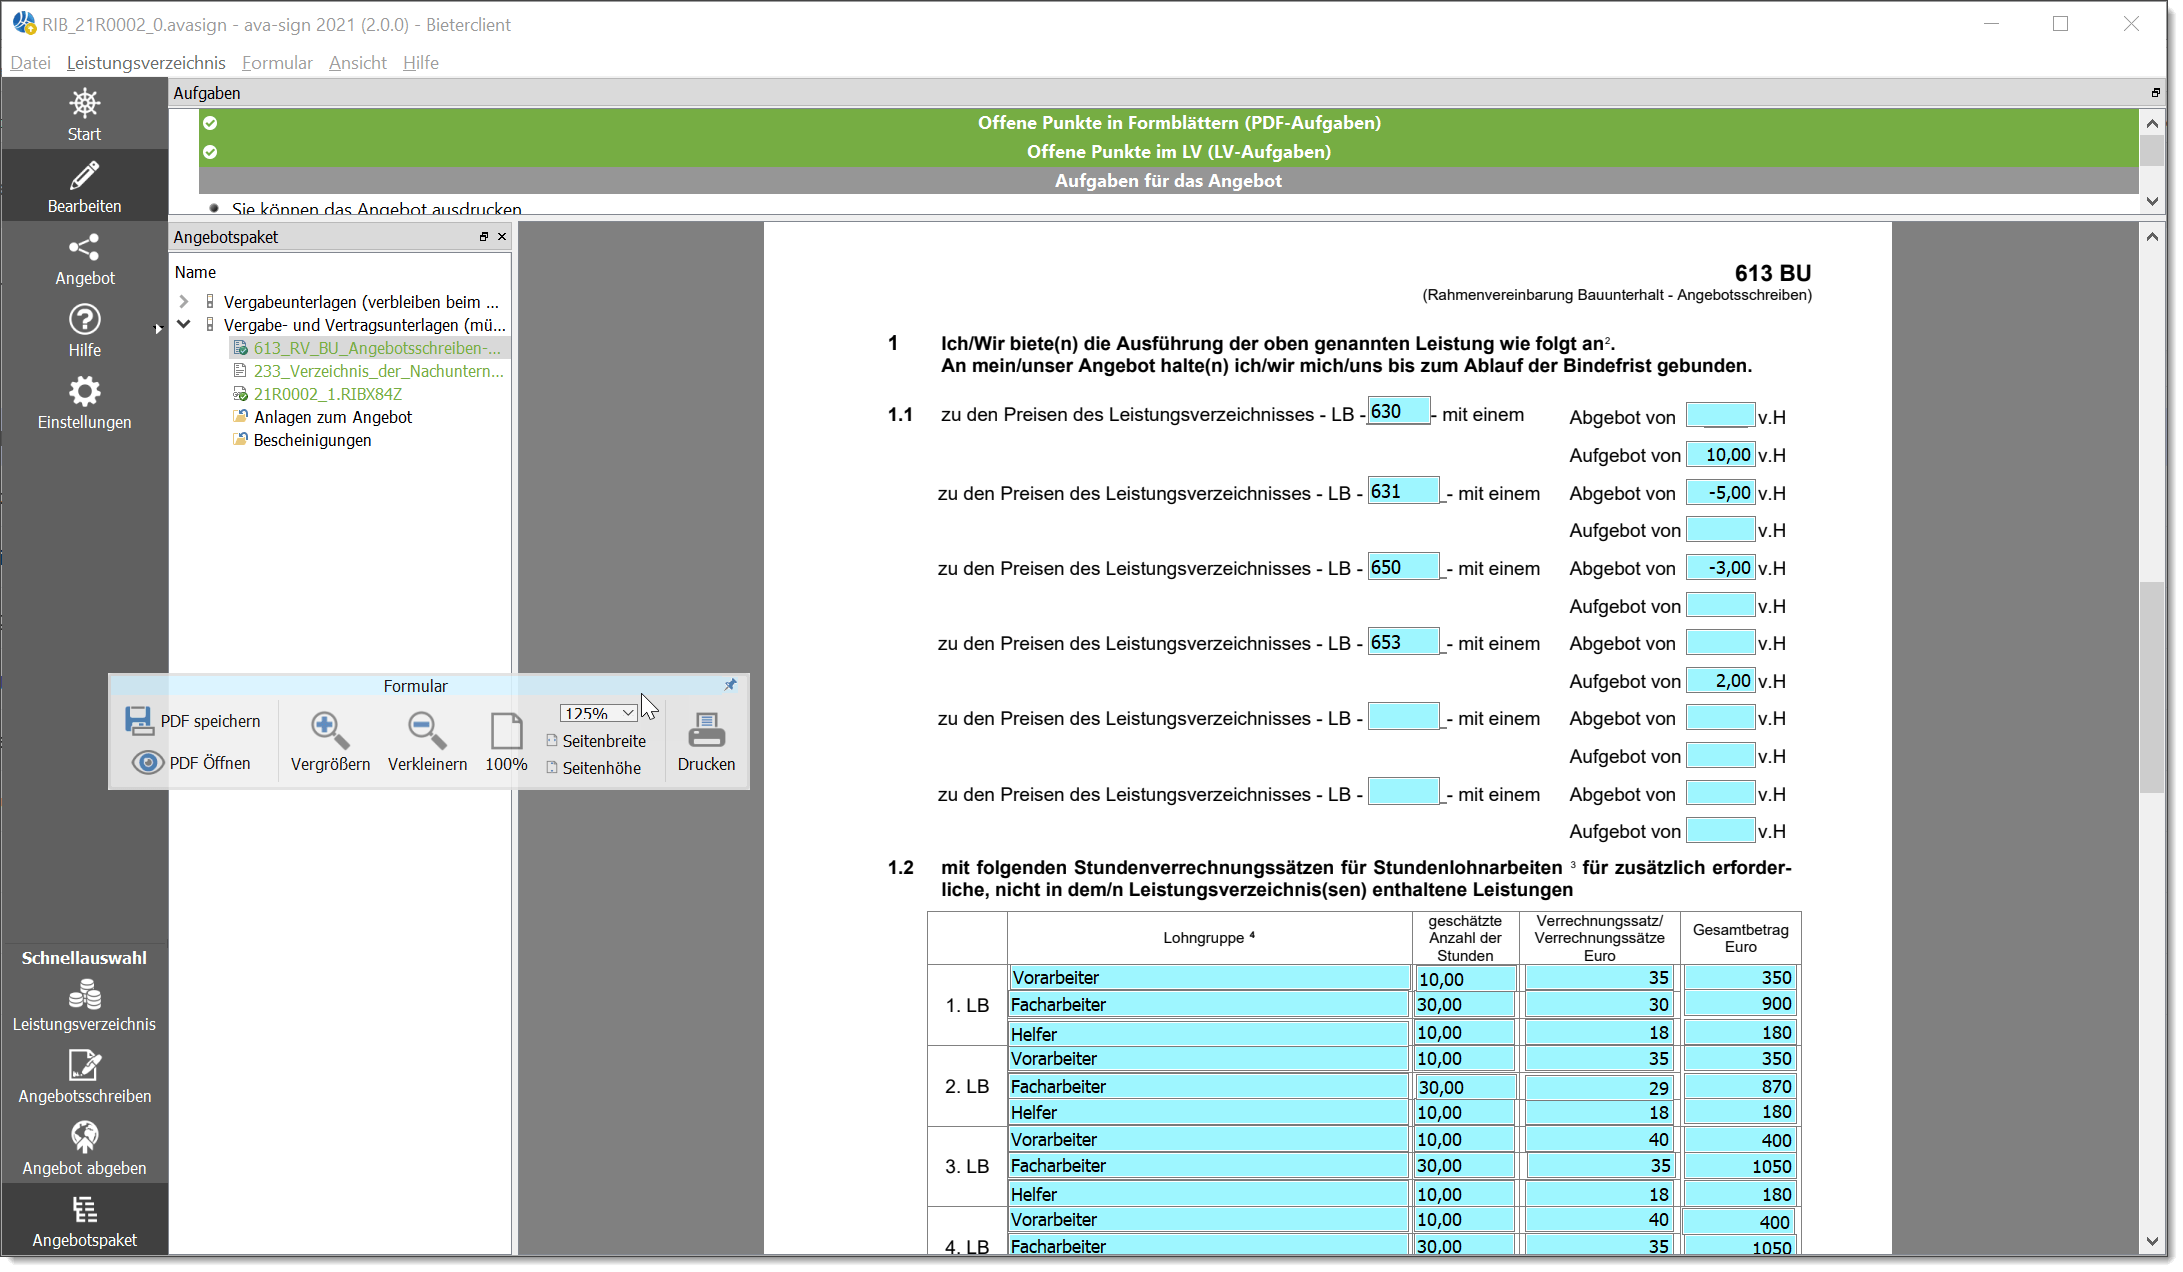
Task: Click empty LB field below 653
Action: point(1403,716)
